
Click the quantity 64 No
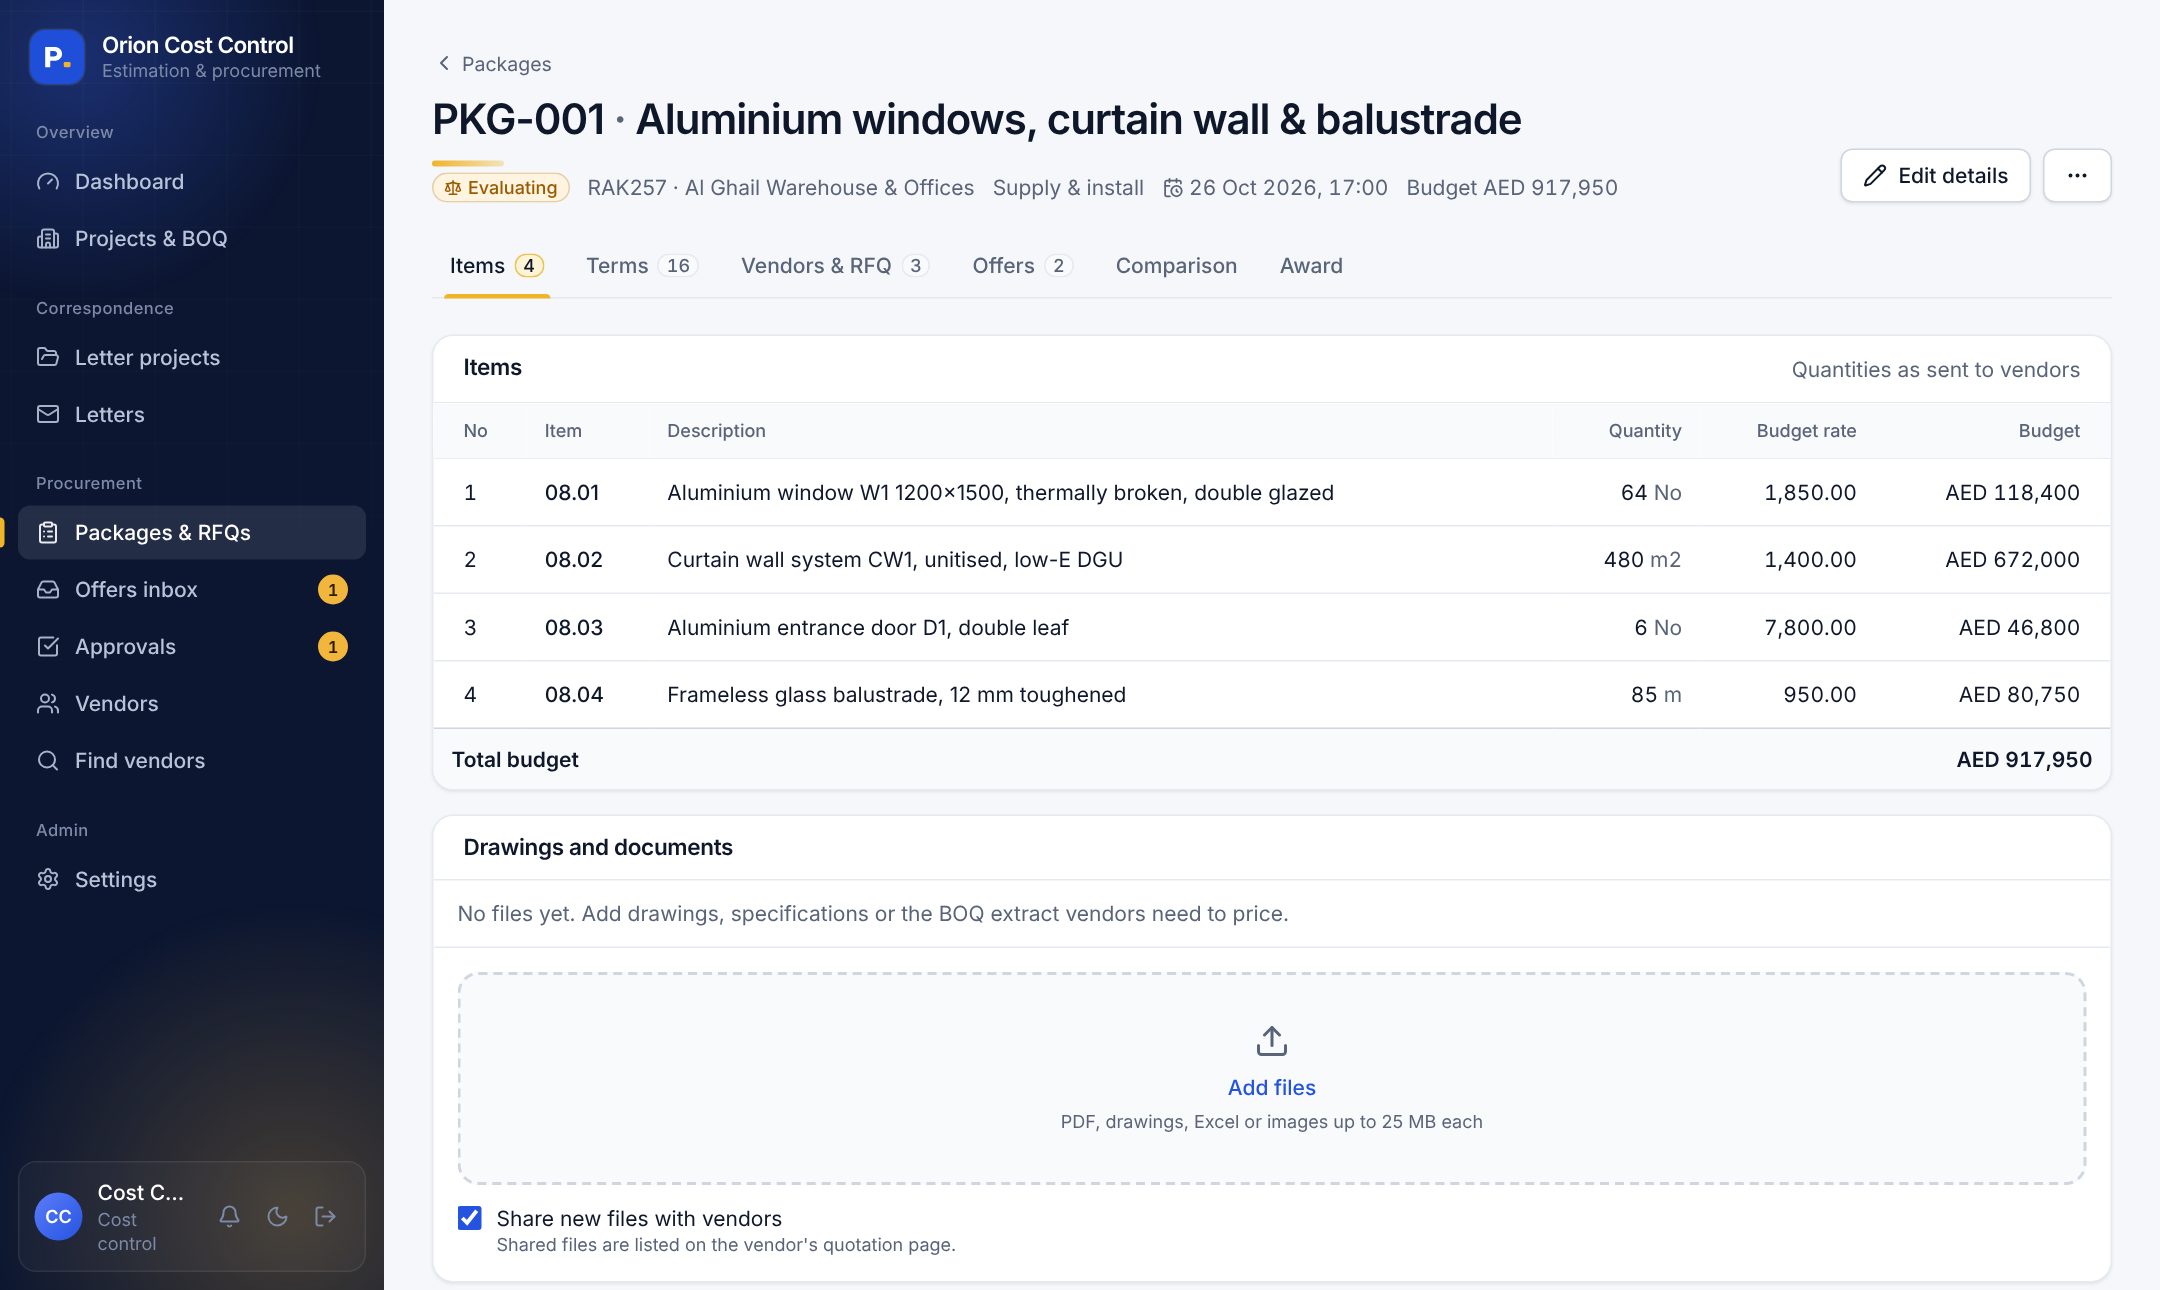tap(1650, 493)
